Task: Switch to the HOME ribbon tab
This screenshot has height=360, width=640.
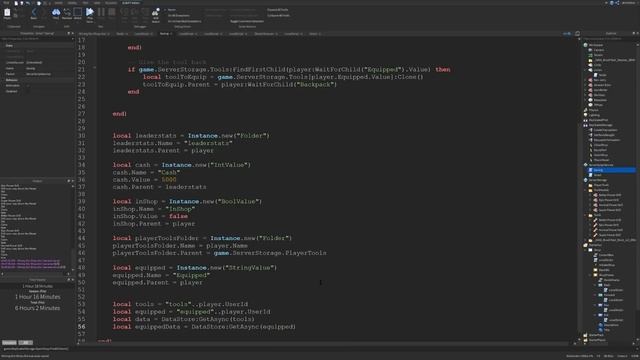Action: tap(58, 3)
